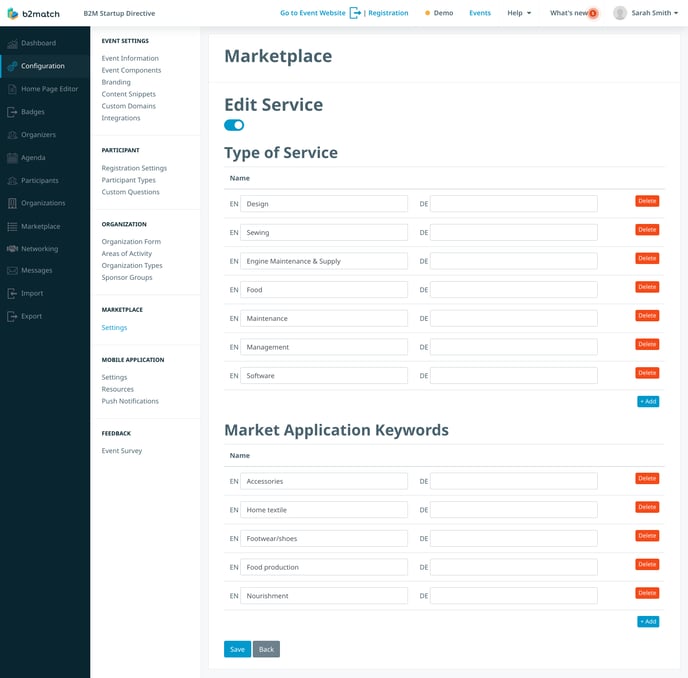Click the Save button
Image resolution: width=688 pixels, height=678 pixels.
tap(237, 649)
